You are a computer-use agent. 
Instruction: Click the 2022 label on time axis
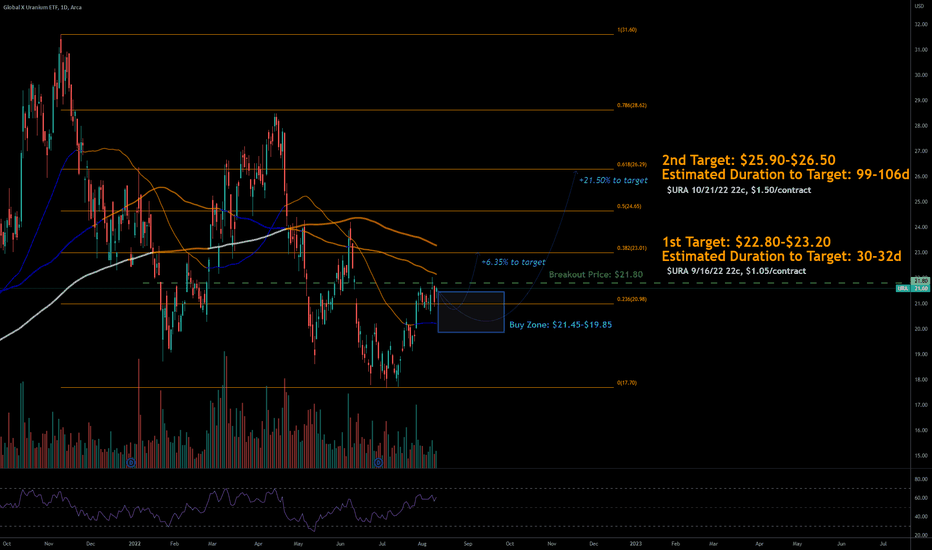(135, 543)
